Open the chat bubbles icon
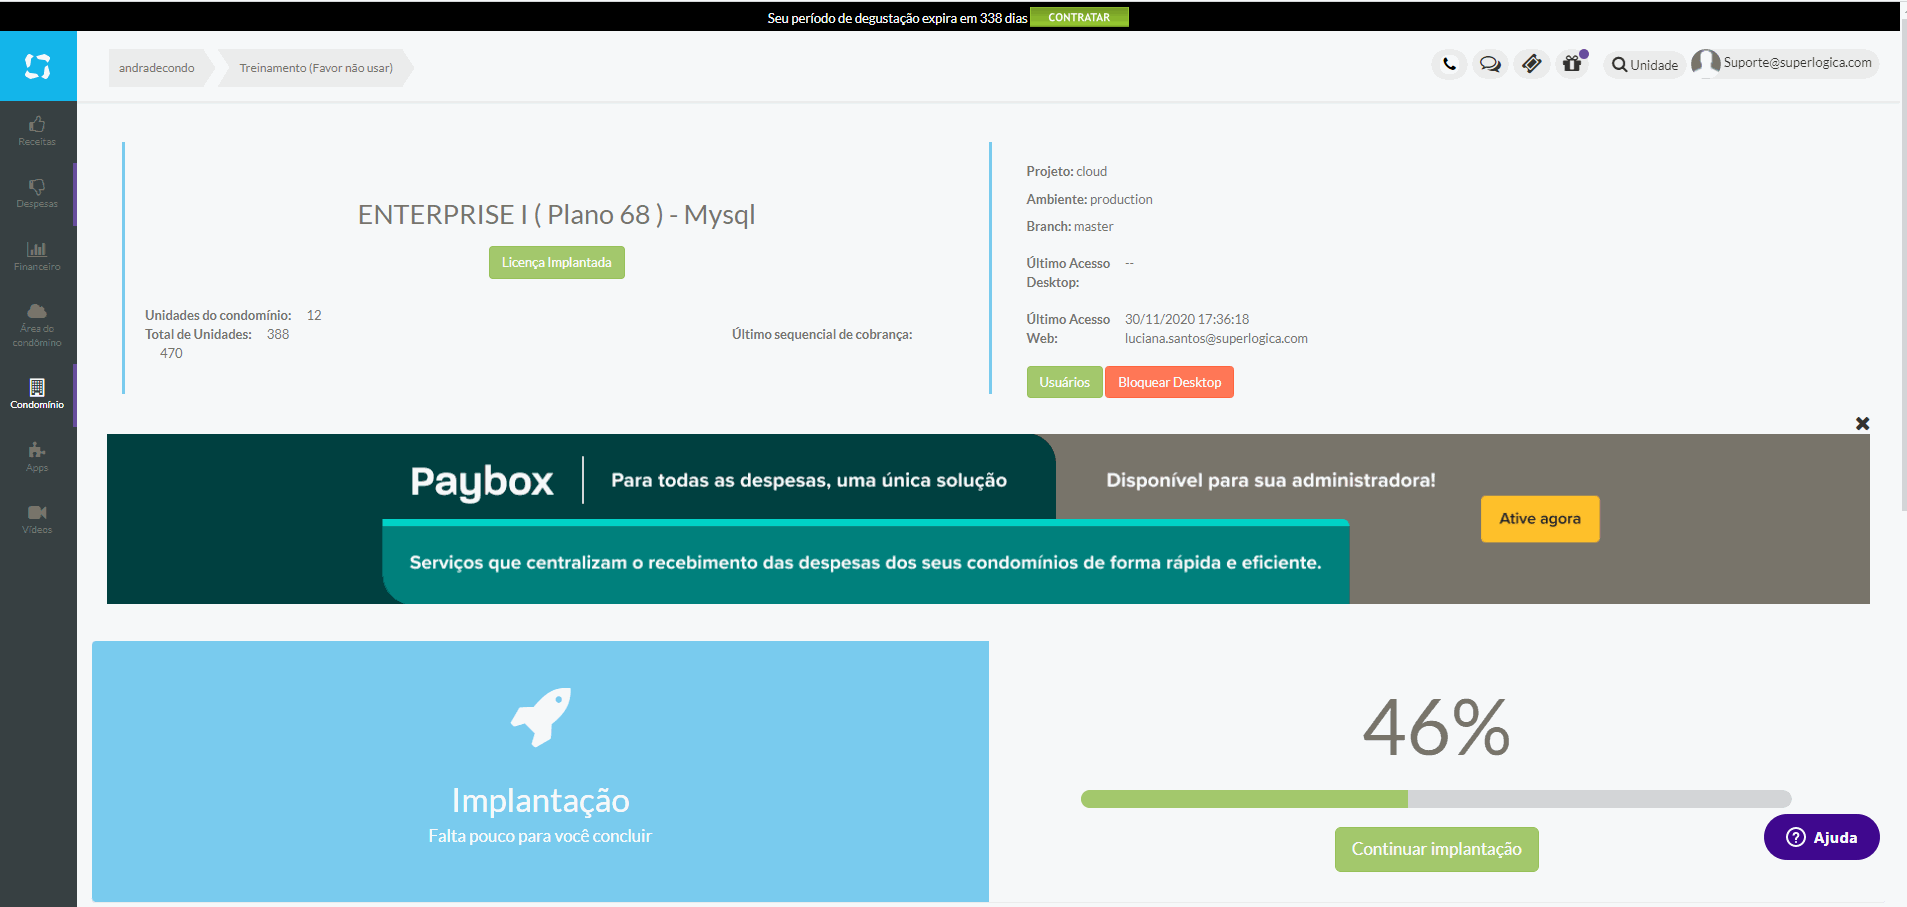The height and width of the screenshot is (907, 1907). [x=1490, y=64]
